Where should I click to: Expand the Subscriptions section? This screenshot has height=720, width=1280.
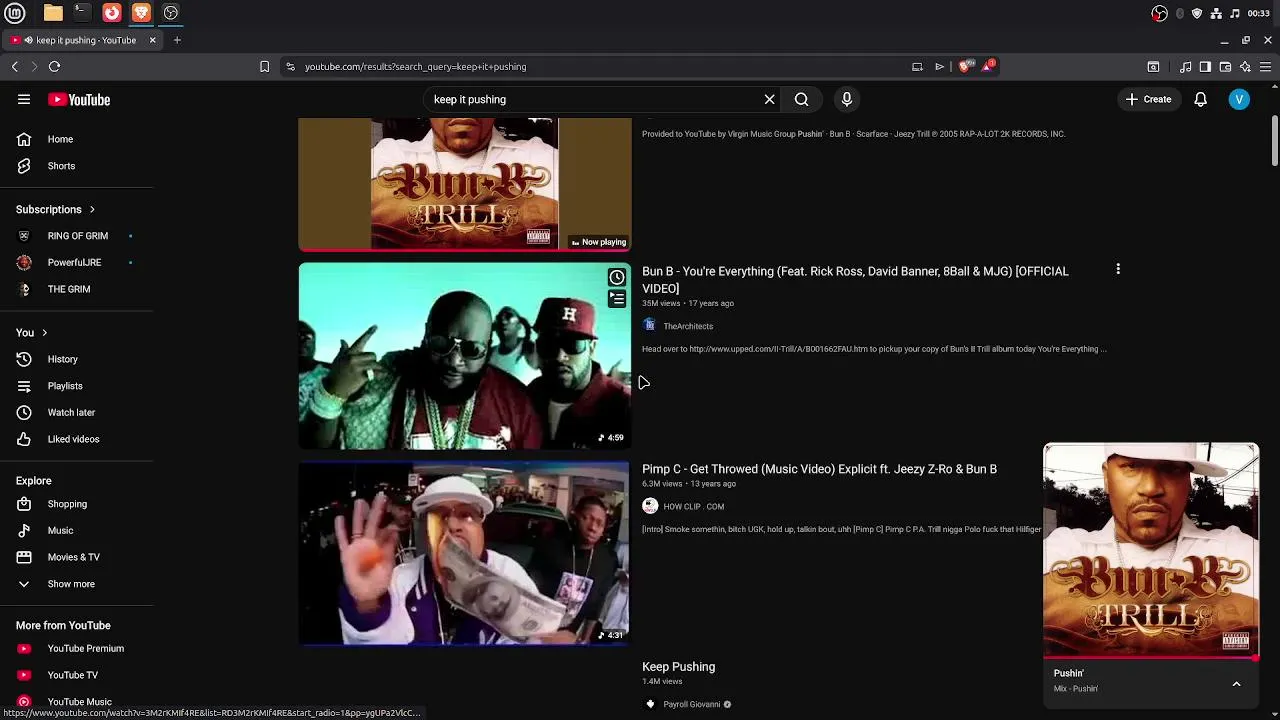point(56,209)
